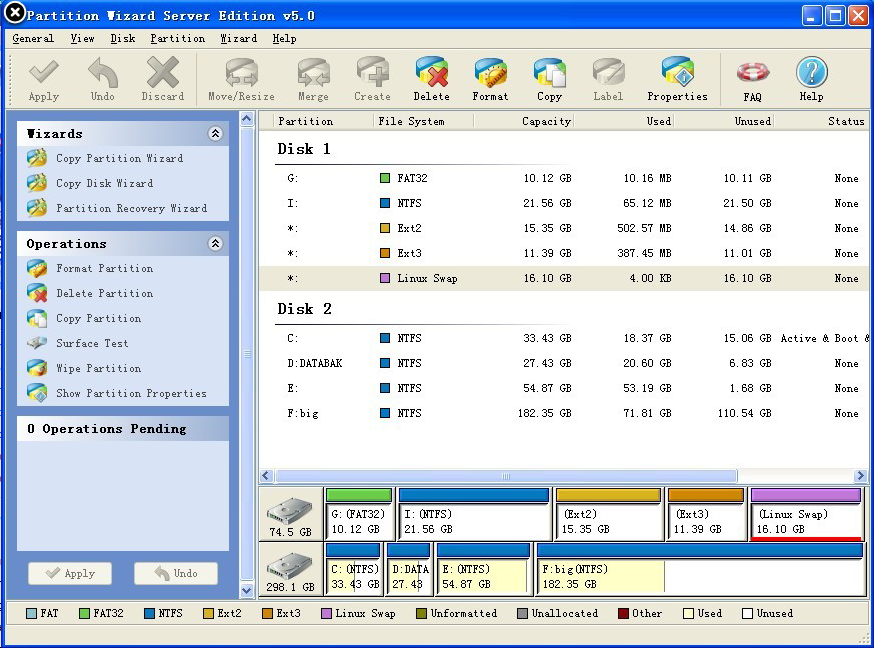Image resolution: width=874 pixels, height=648 pixels.
Task: Click the Undo arrow toolbar icon
Action: tap(103, 80)
